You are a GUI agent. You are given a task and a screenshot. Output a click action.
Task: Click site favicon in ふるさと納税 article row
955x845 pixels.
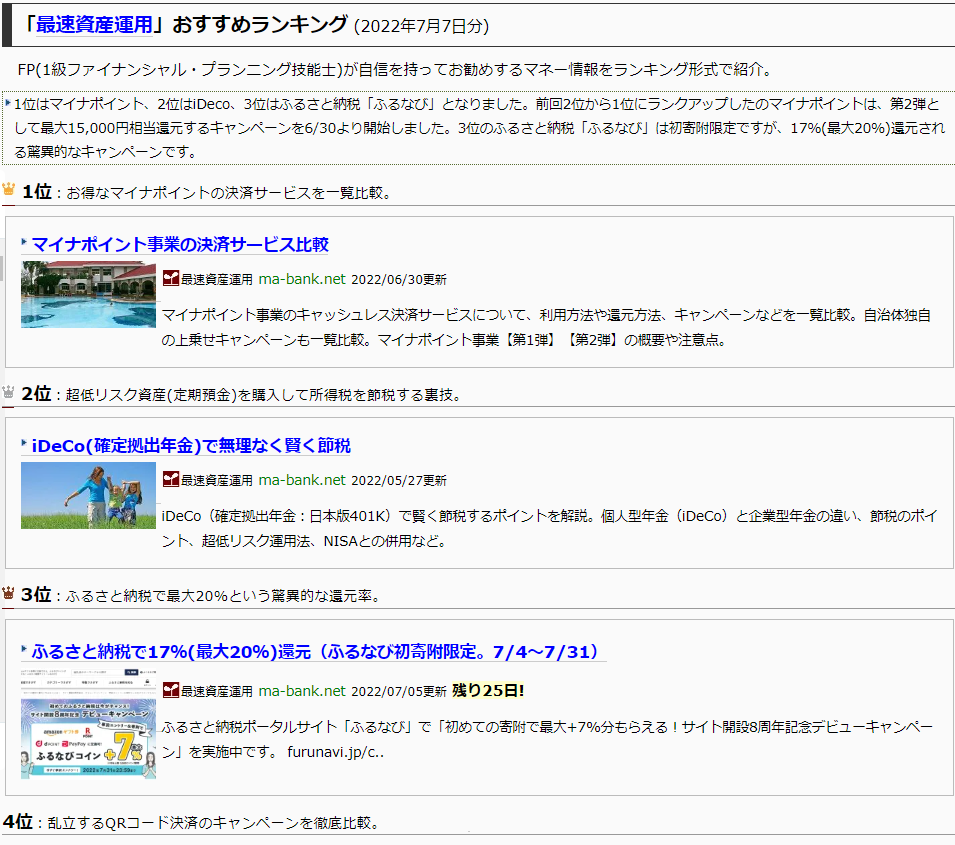click(171, 690)
